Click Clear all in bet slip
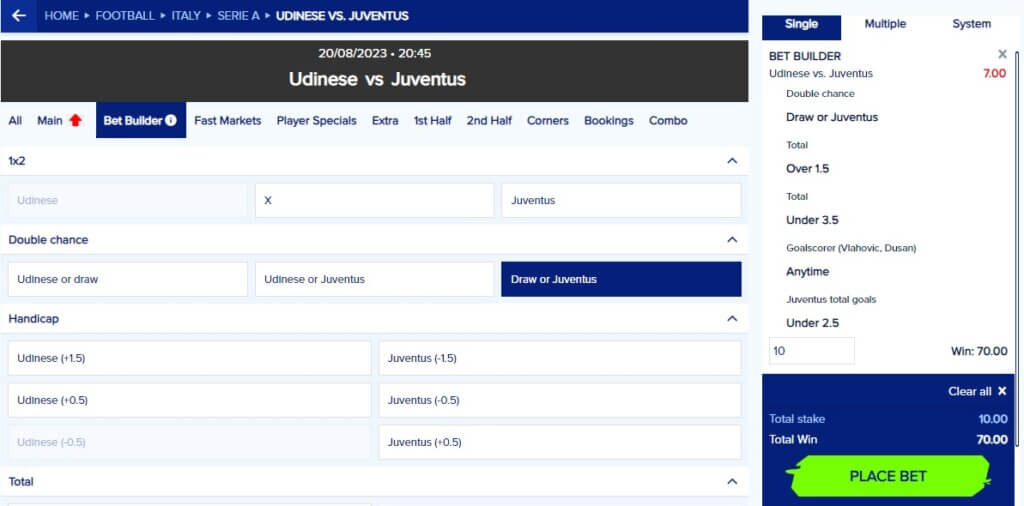 (978, 391)
